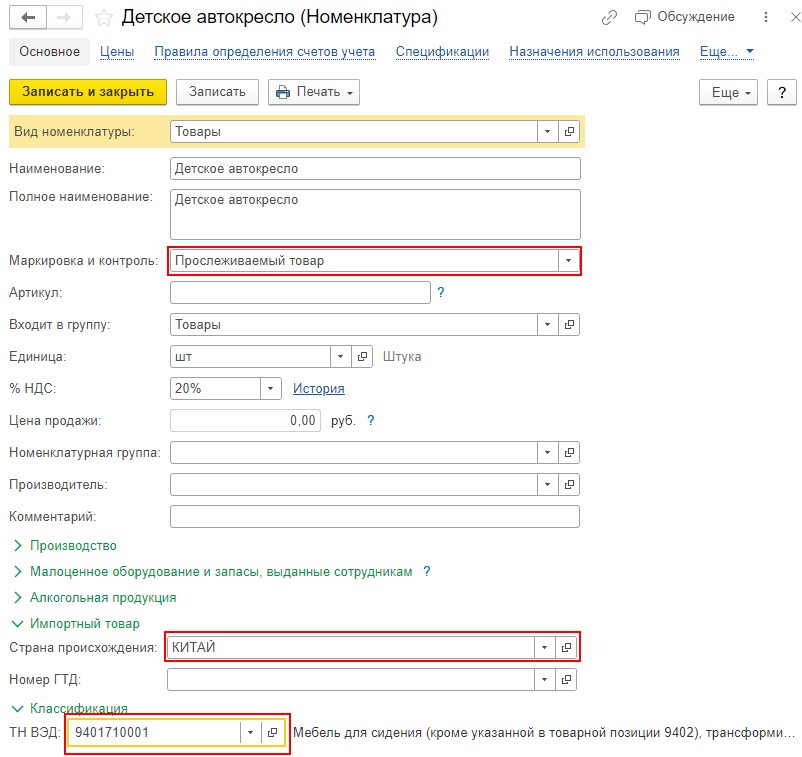
Task: Open Номер ГТД item with open icon
Action: [566, 680]
